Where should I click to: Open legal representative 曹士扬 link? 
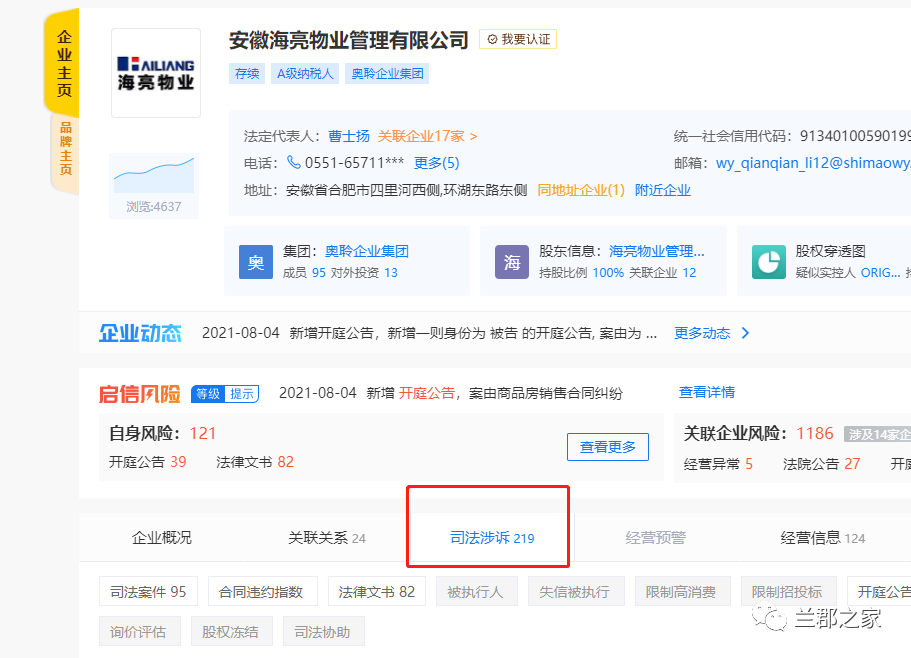click(x=349, y=136)
